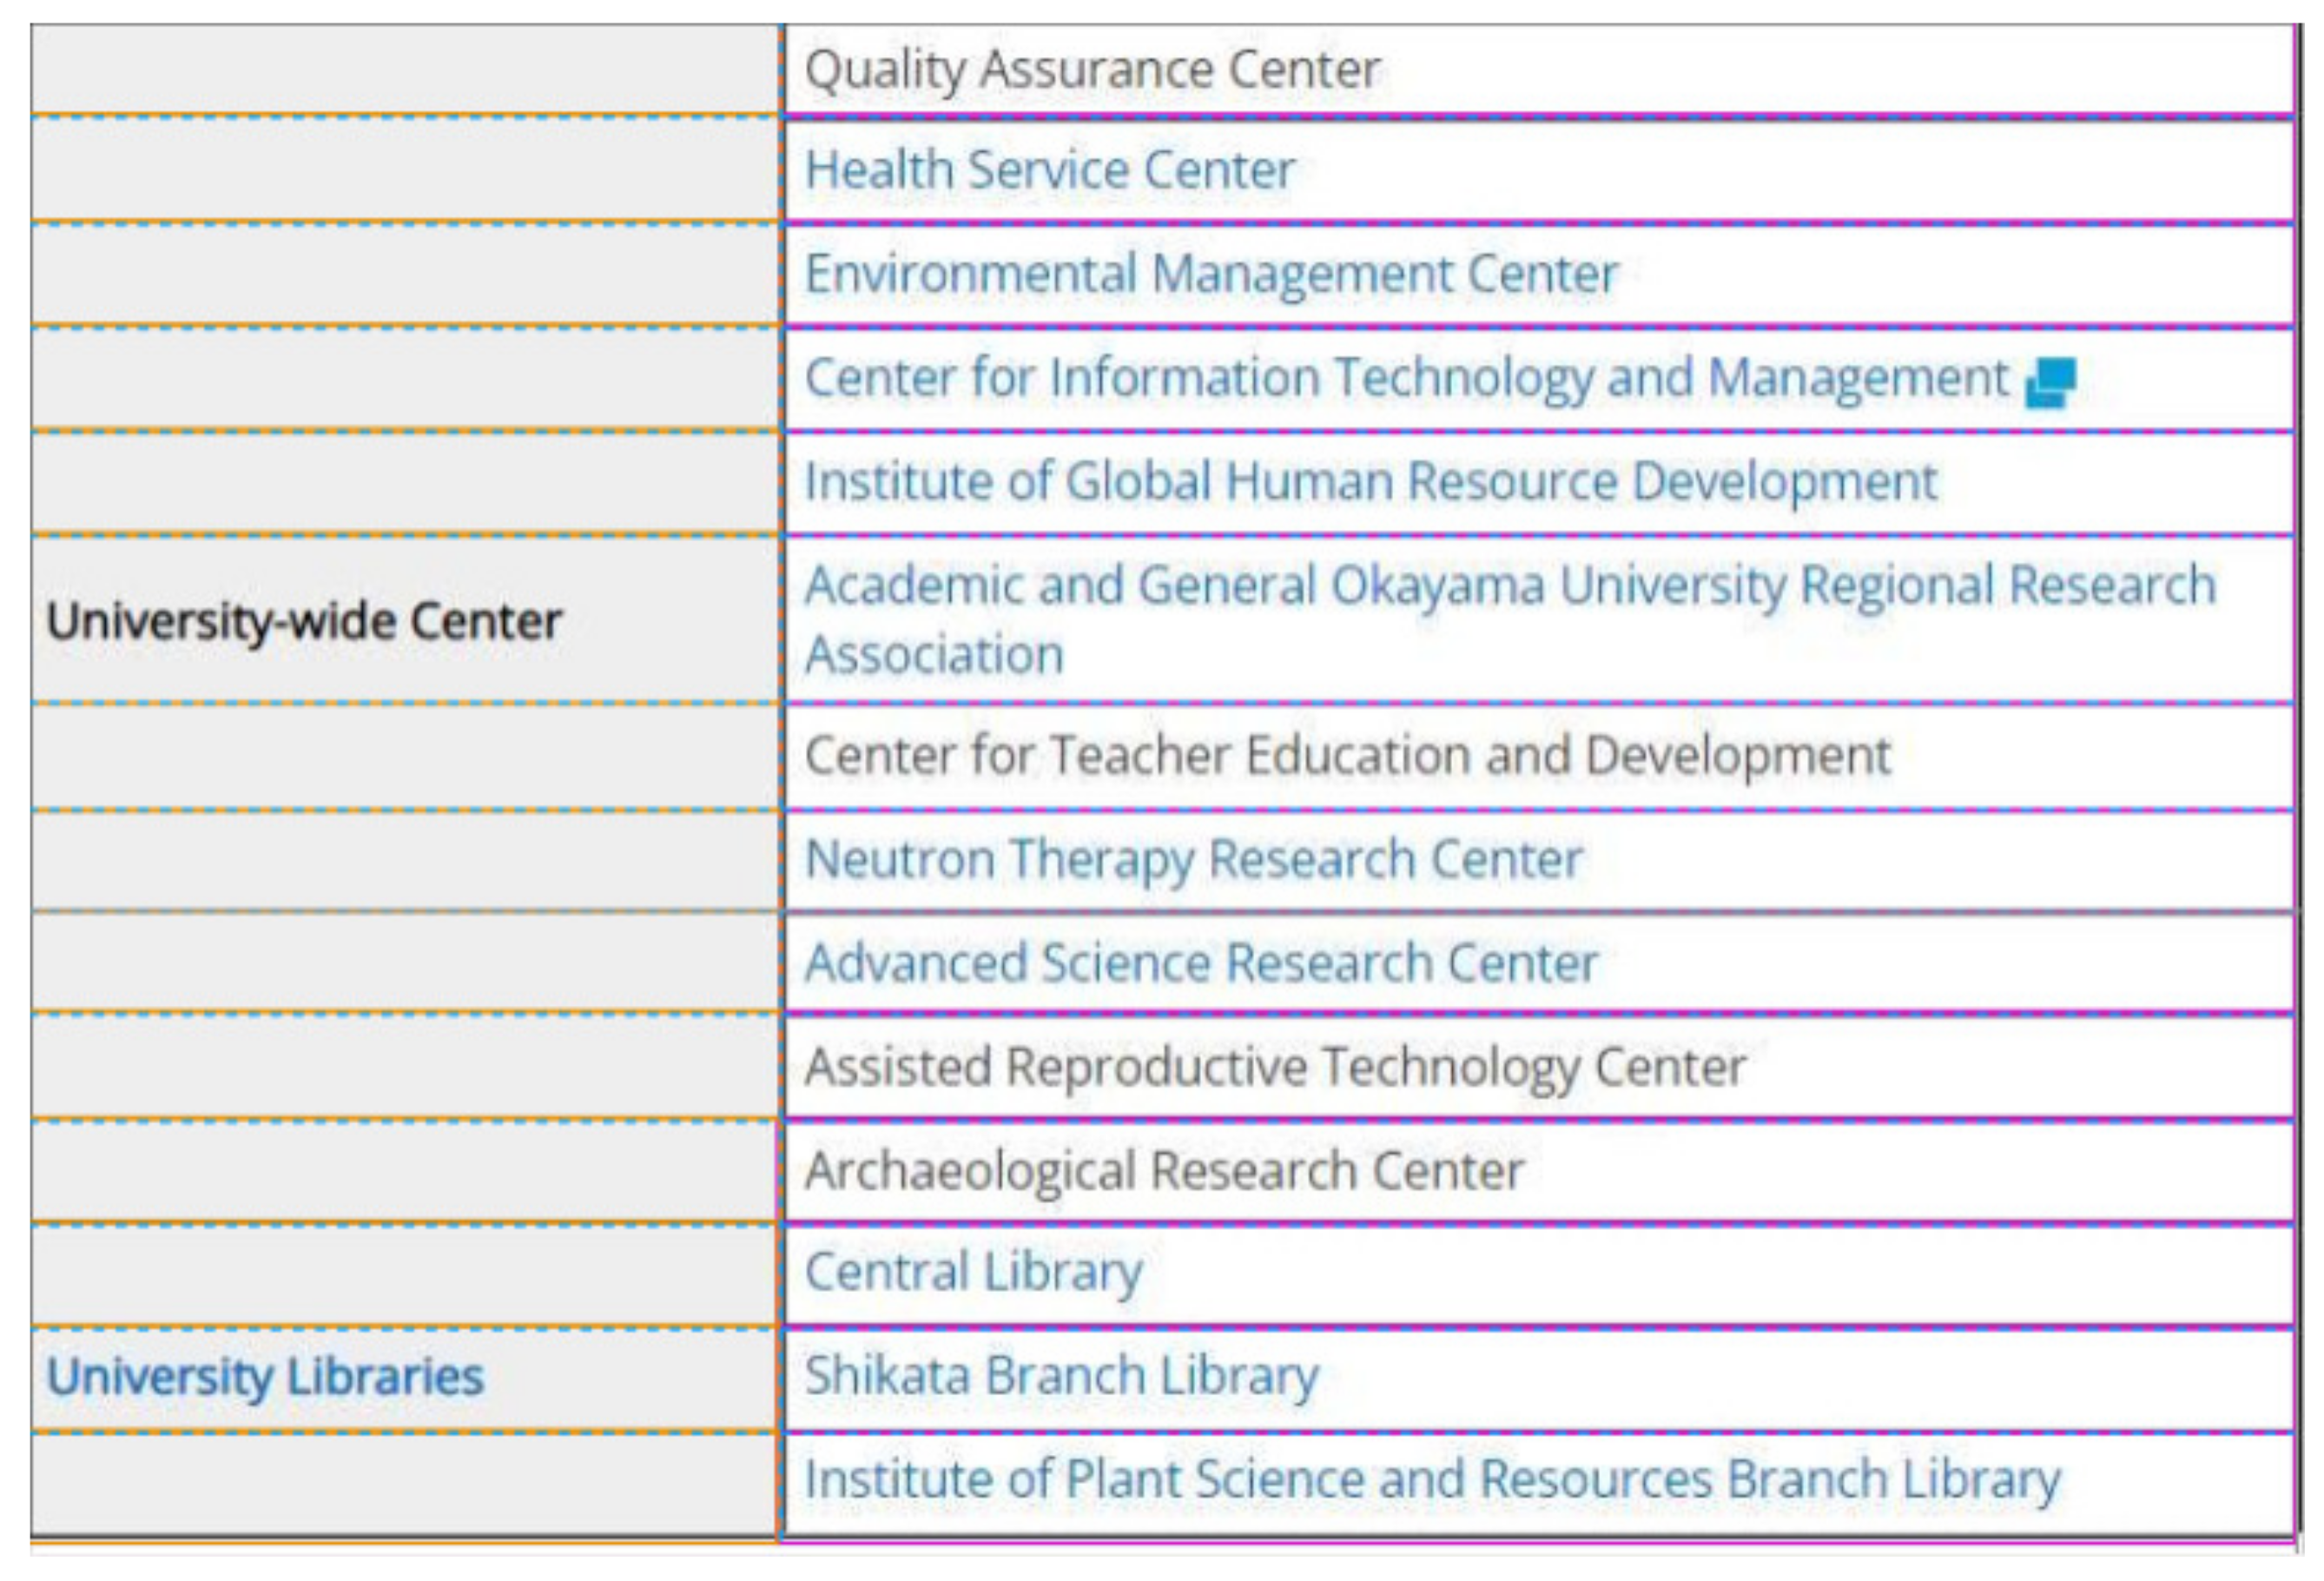This screenshot has height=1581, width=2324.
Task: Select the Center for Teacher Education and Development entry
Action: pos(1347,755)
